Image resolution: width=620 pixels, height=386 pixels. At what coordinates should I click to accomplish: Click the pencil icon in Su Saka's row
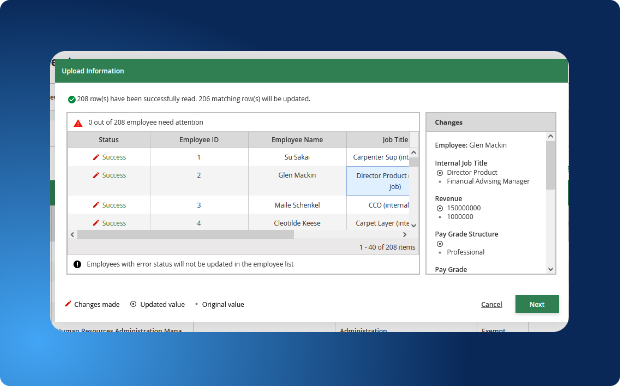point(96,157)
